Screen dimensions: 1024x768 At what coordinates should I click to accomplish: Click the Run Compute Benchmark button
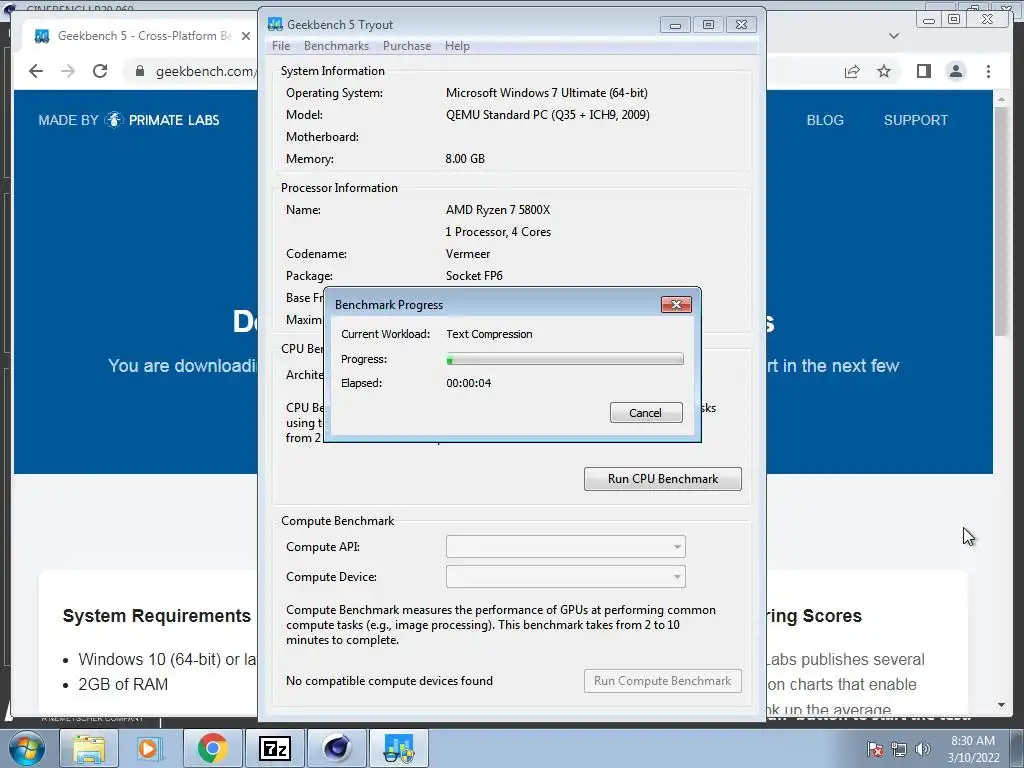point(663,680)
